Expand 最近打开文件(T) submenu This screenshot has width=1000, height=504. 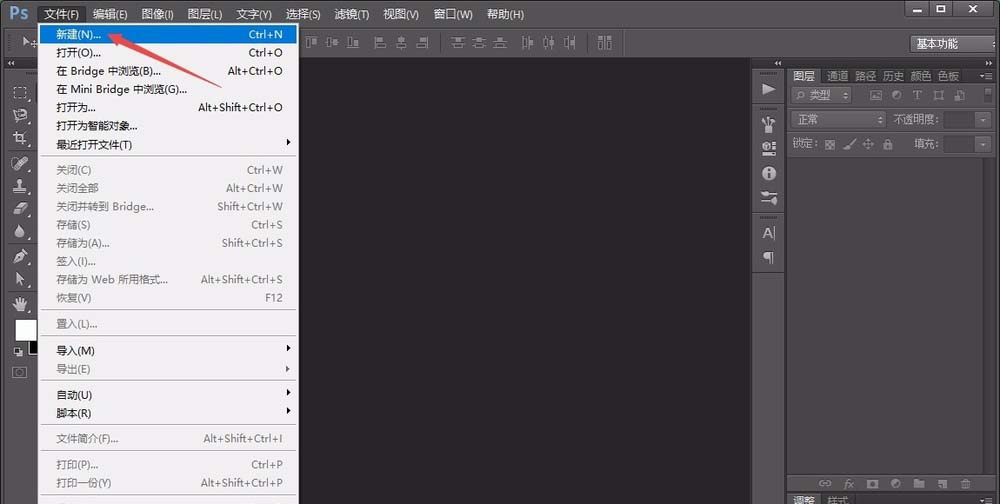click(168, 144)
